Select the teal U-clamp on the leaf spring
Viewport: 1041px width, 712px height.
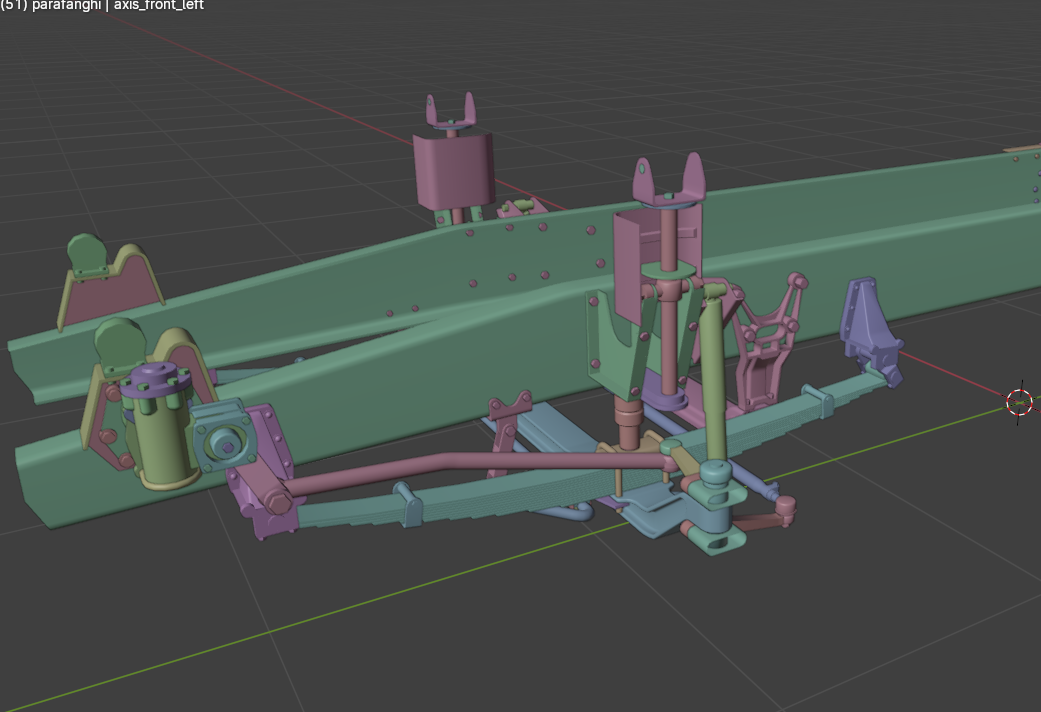[x=410, y=503]
